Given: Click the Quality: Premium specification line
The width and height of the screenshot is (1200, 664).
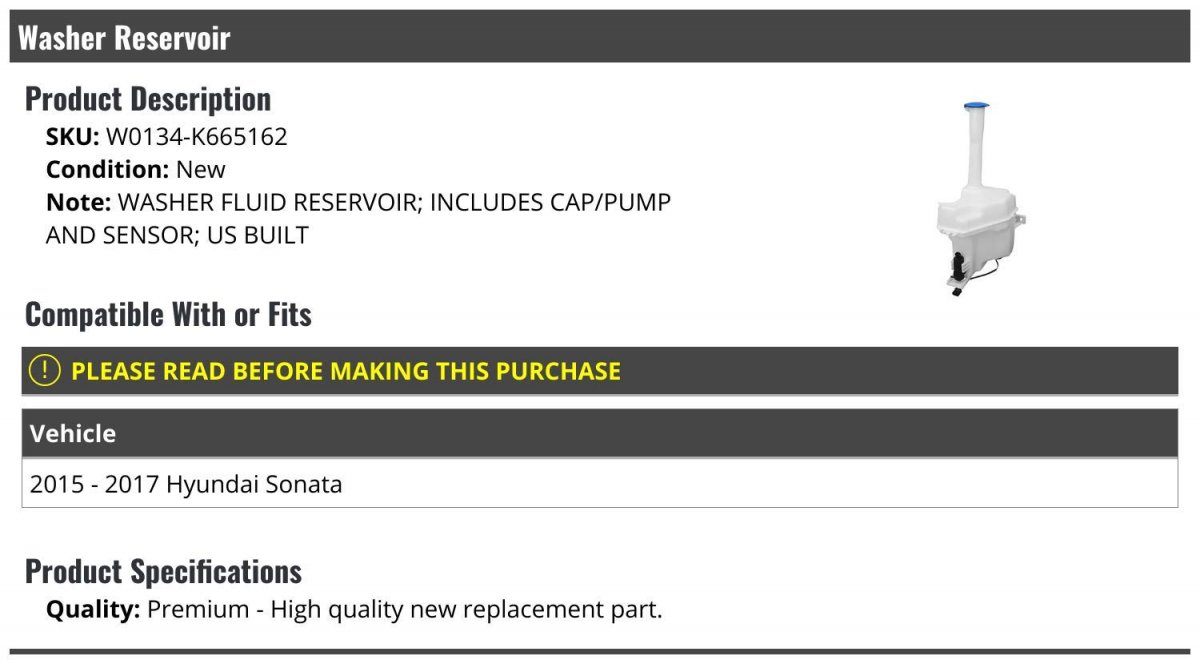Looking at the screenshot, I should tap(354, 609).
